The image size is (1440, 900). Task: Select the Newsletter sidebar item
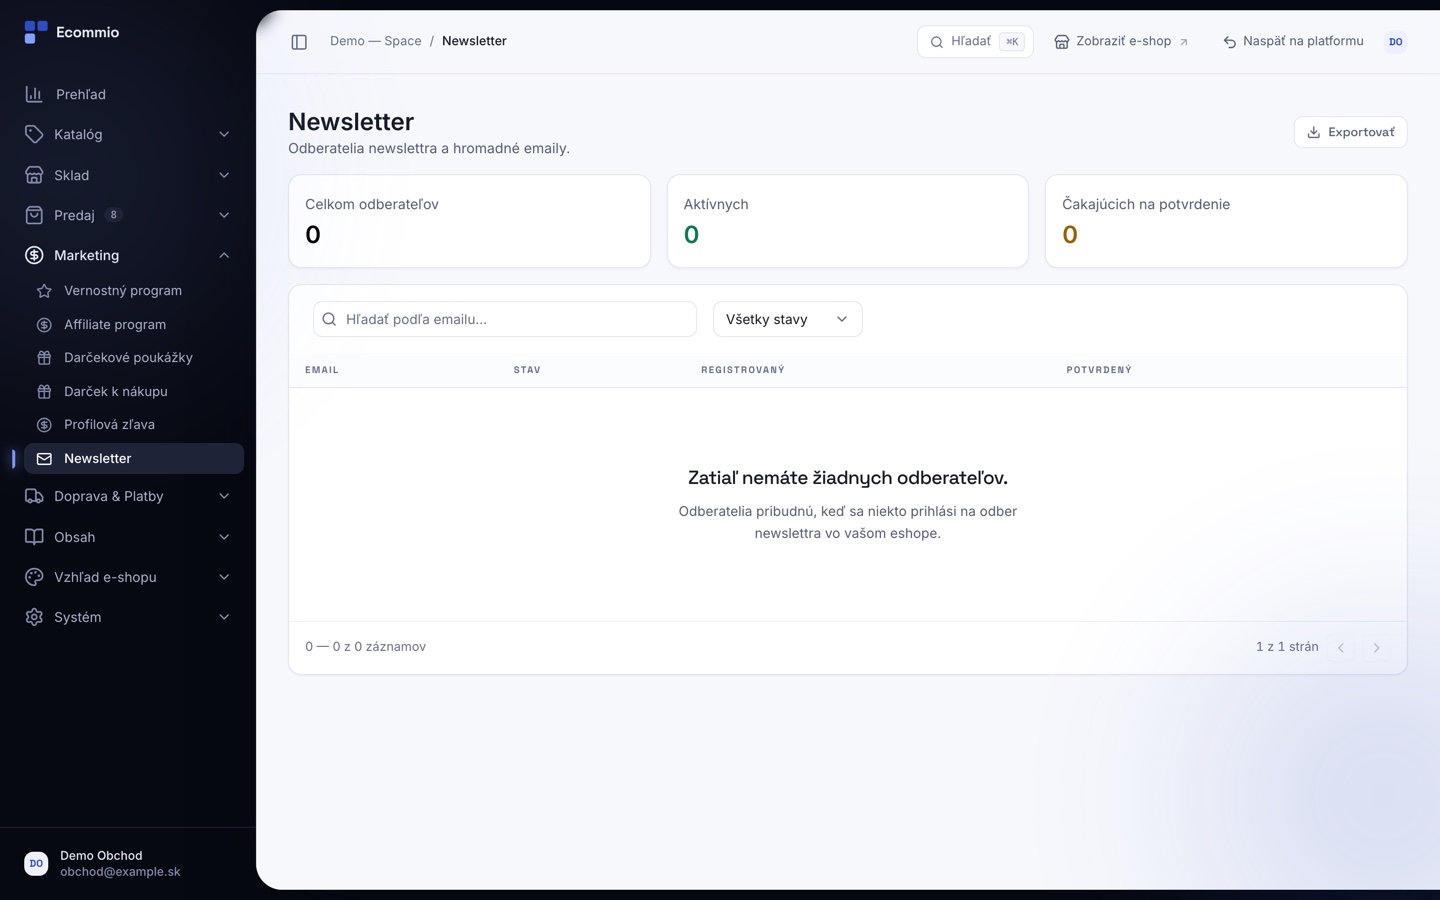[x=134, y=458]
